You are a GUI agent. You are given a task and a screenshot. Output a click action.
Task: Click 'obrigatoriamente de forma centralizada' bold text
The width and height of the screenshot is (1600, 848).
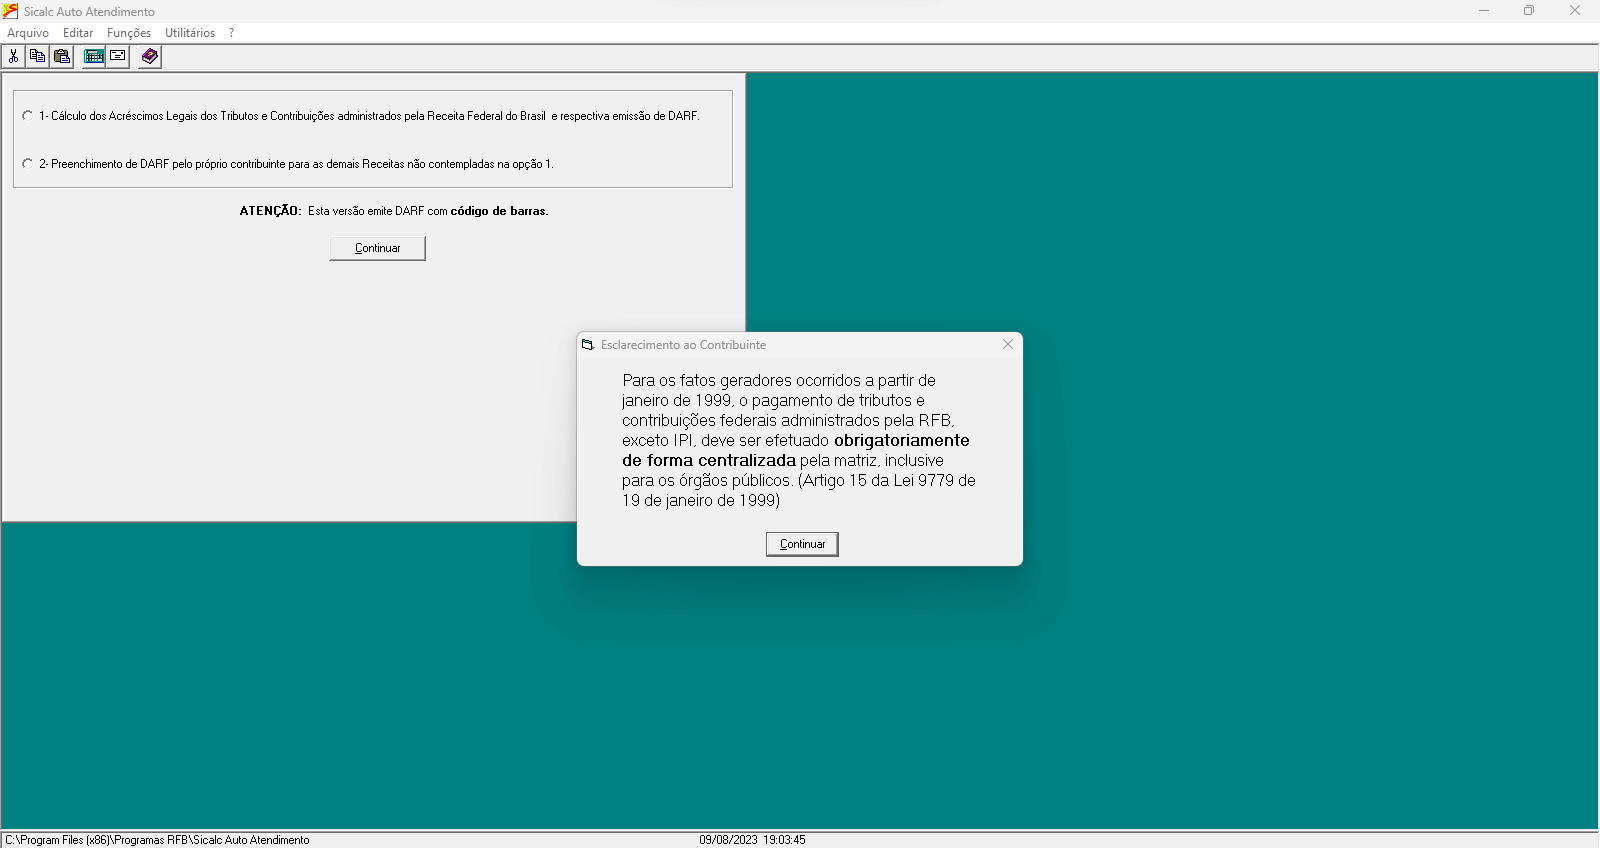796,450
